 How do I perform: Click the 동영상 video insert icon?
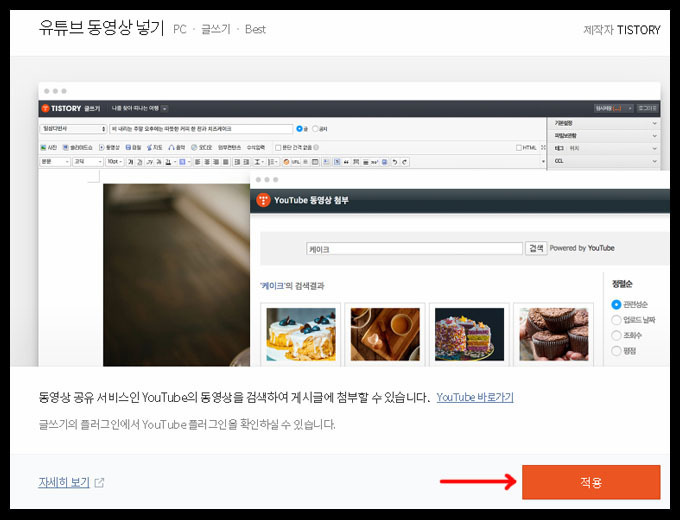tap(101, 147)
